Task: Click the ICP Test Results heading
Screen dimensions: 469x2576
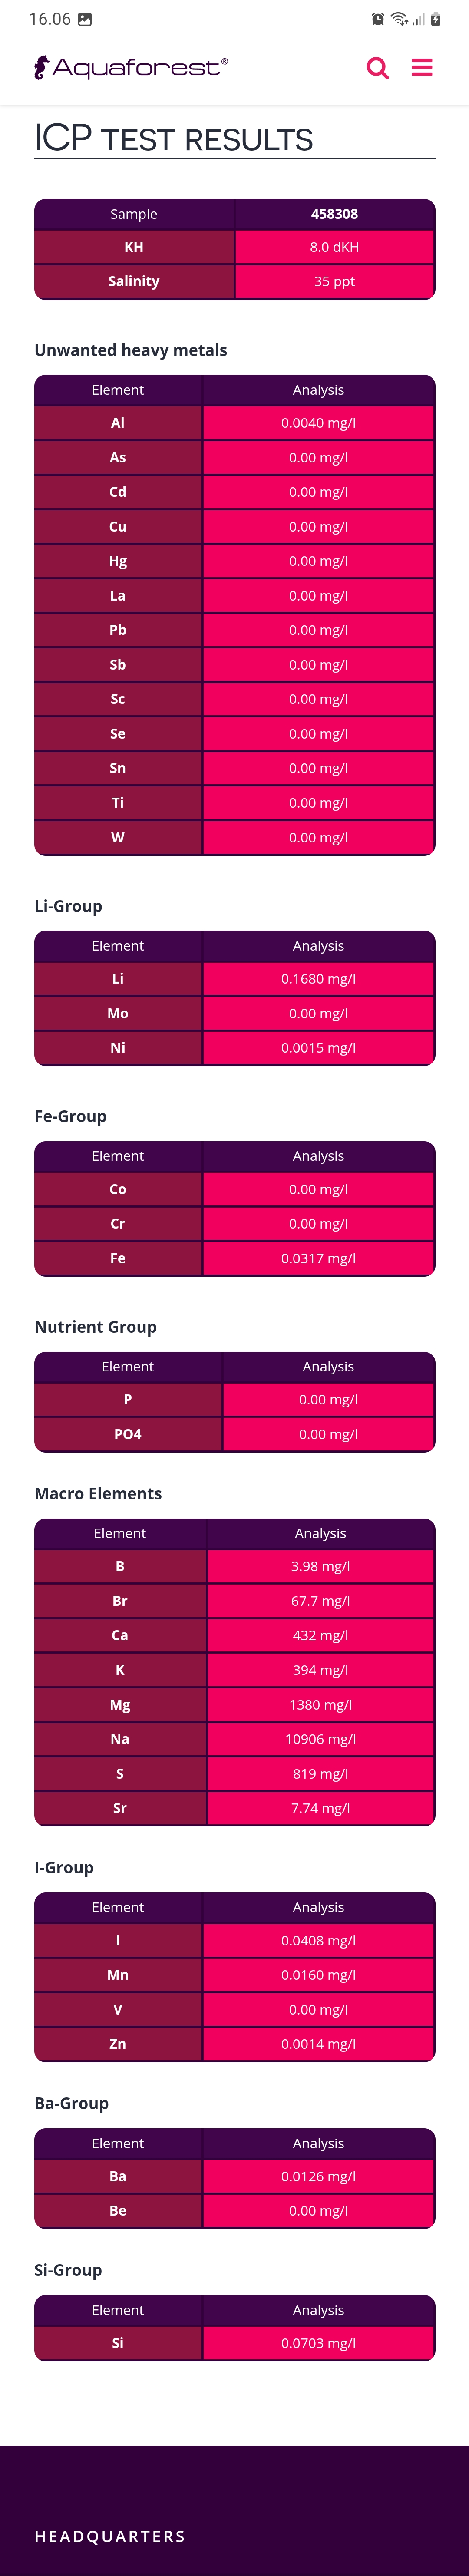Action: 174,138
